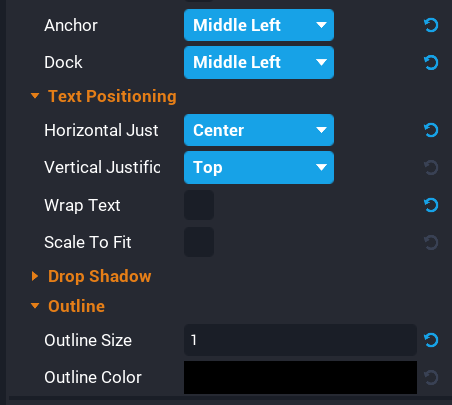
Task: Open the Vertical Justification Top dropdown
Action: coord(259,167)
